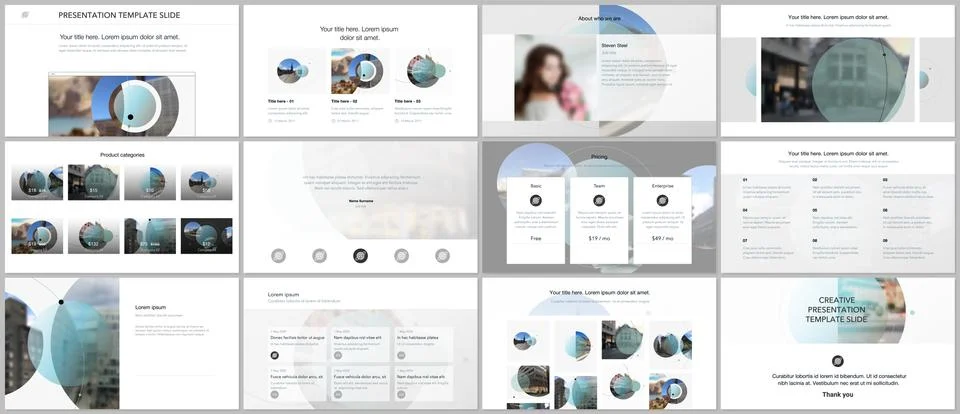
Task: Click the dark icon in Donec facilisis card
Action: 274,355
